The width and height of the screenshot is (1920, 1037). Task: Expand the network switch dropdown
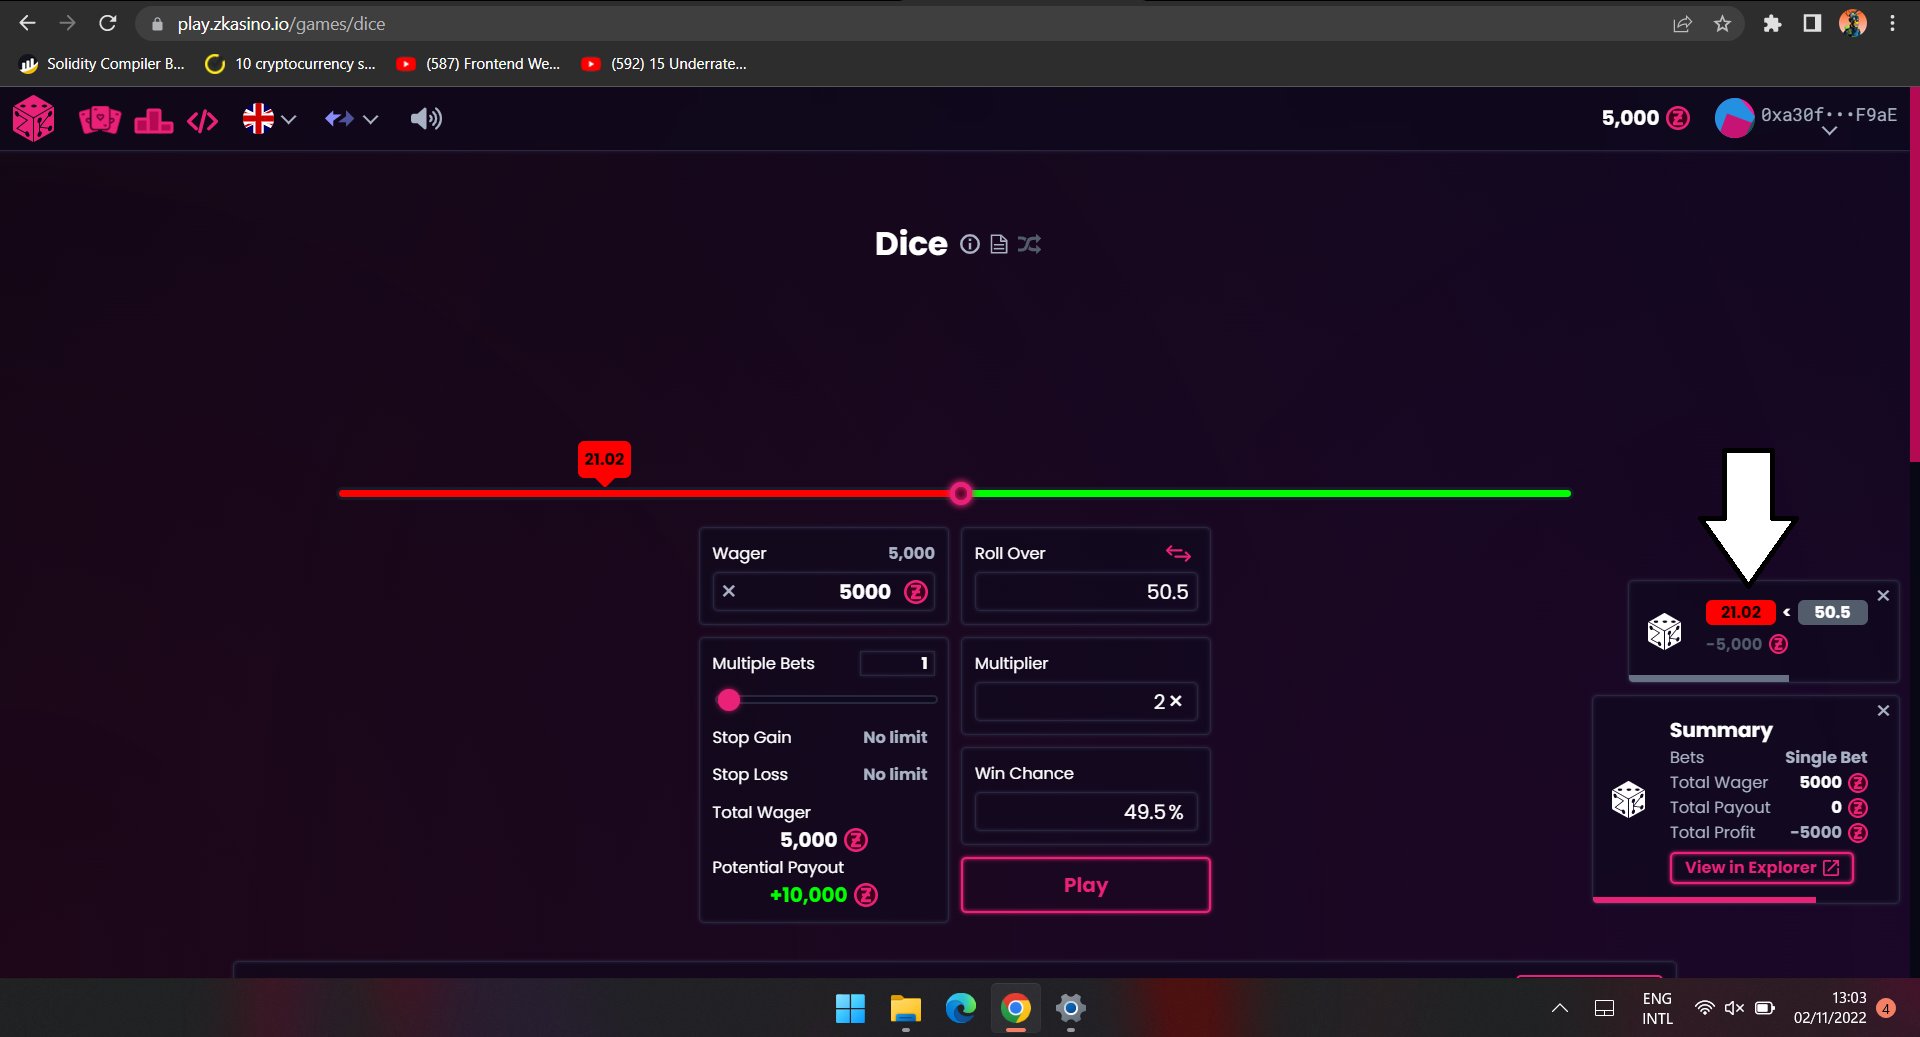[x=351, y=119]
